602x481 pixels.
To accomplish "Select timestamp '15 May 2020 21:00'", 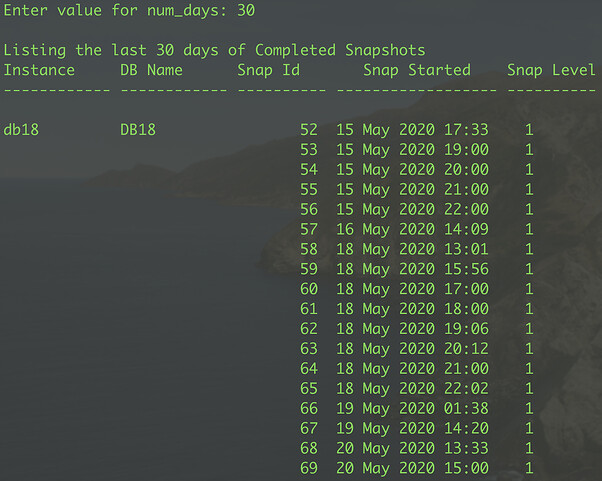I will 412,190.
